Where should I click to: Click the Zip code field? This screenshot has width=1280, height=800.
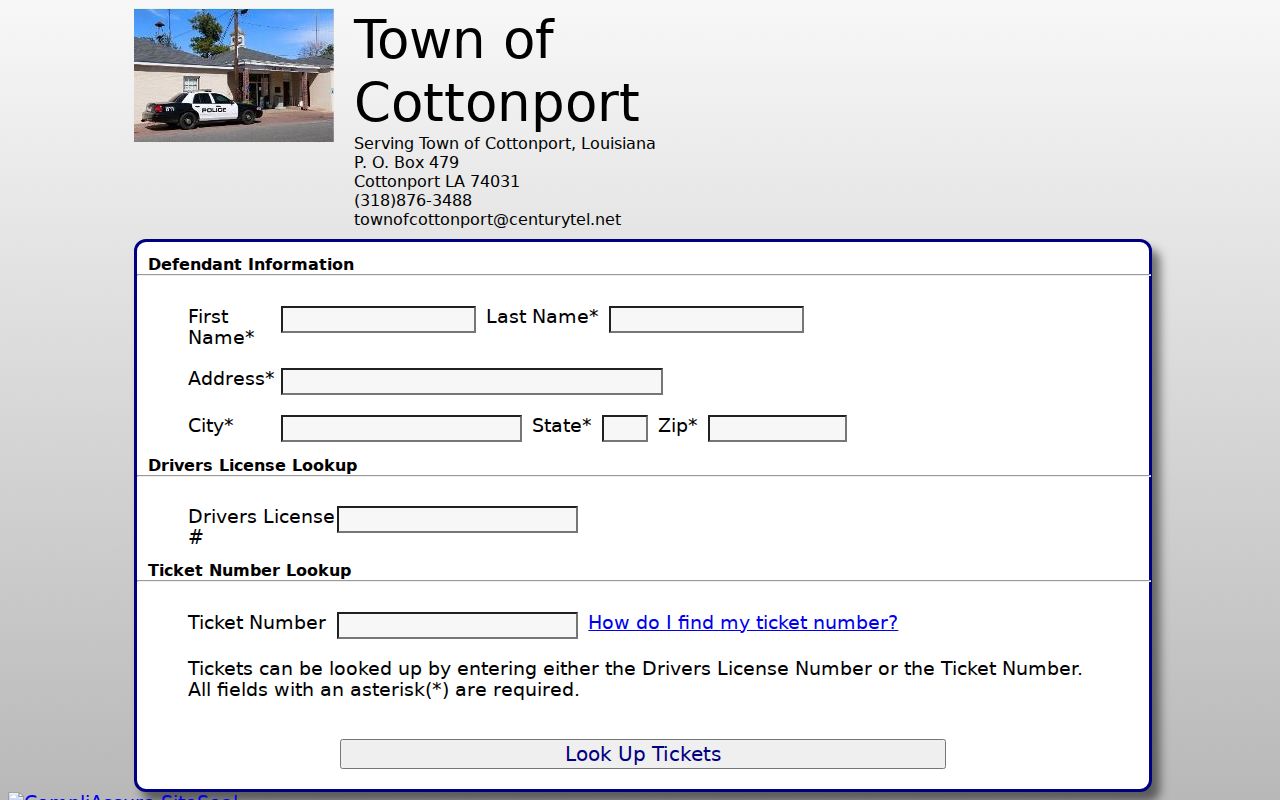[777, 428]
